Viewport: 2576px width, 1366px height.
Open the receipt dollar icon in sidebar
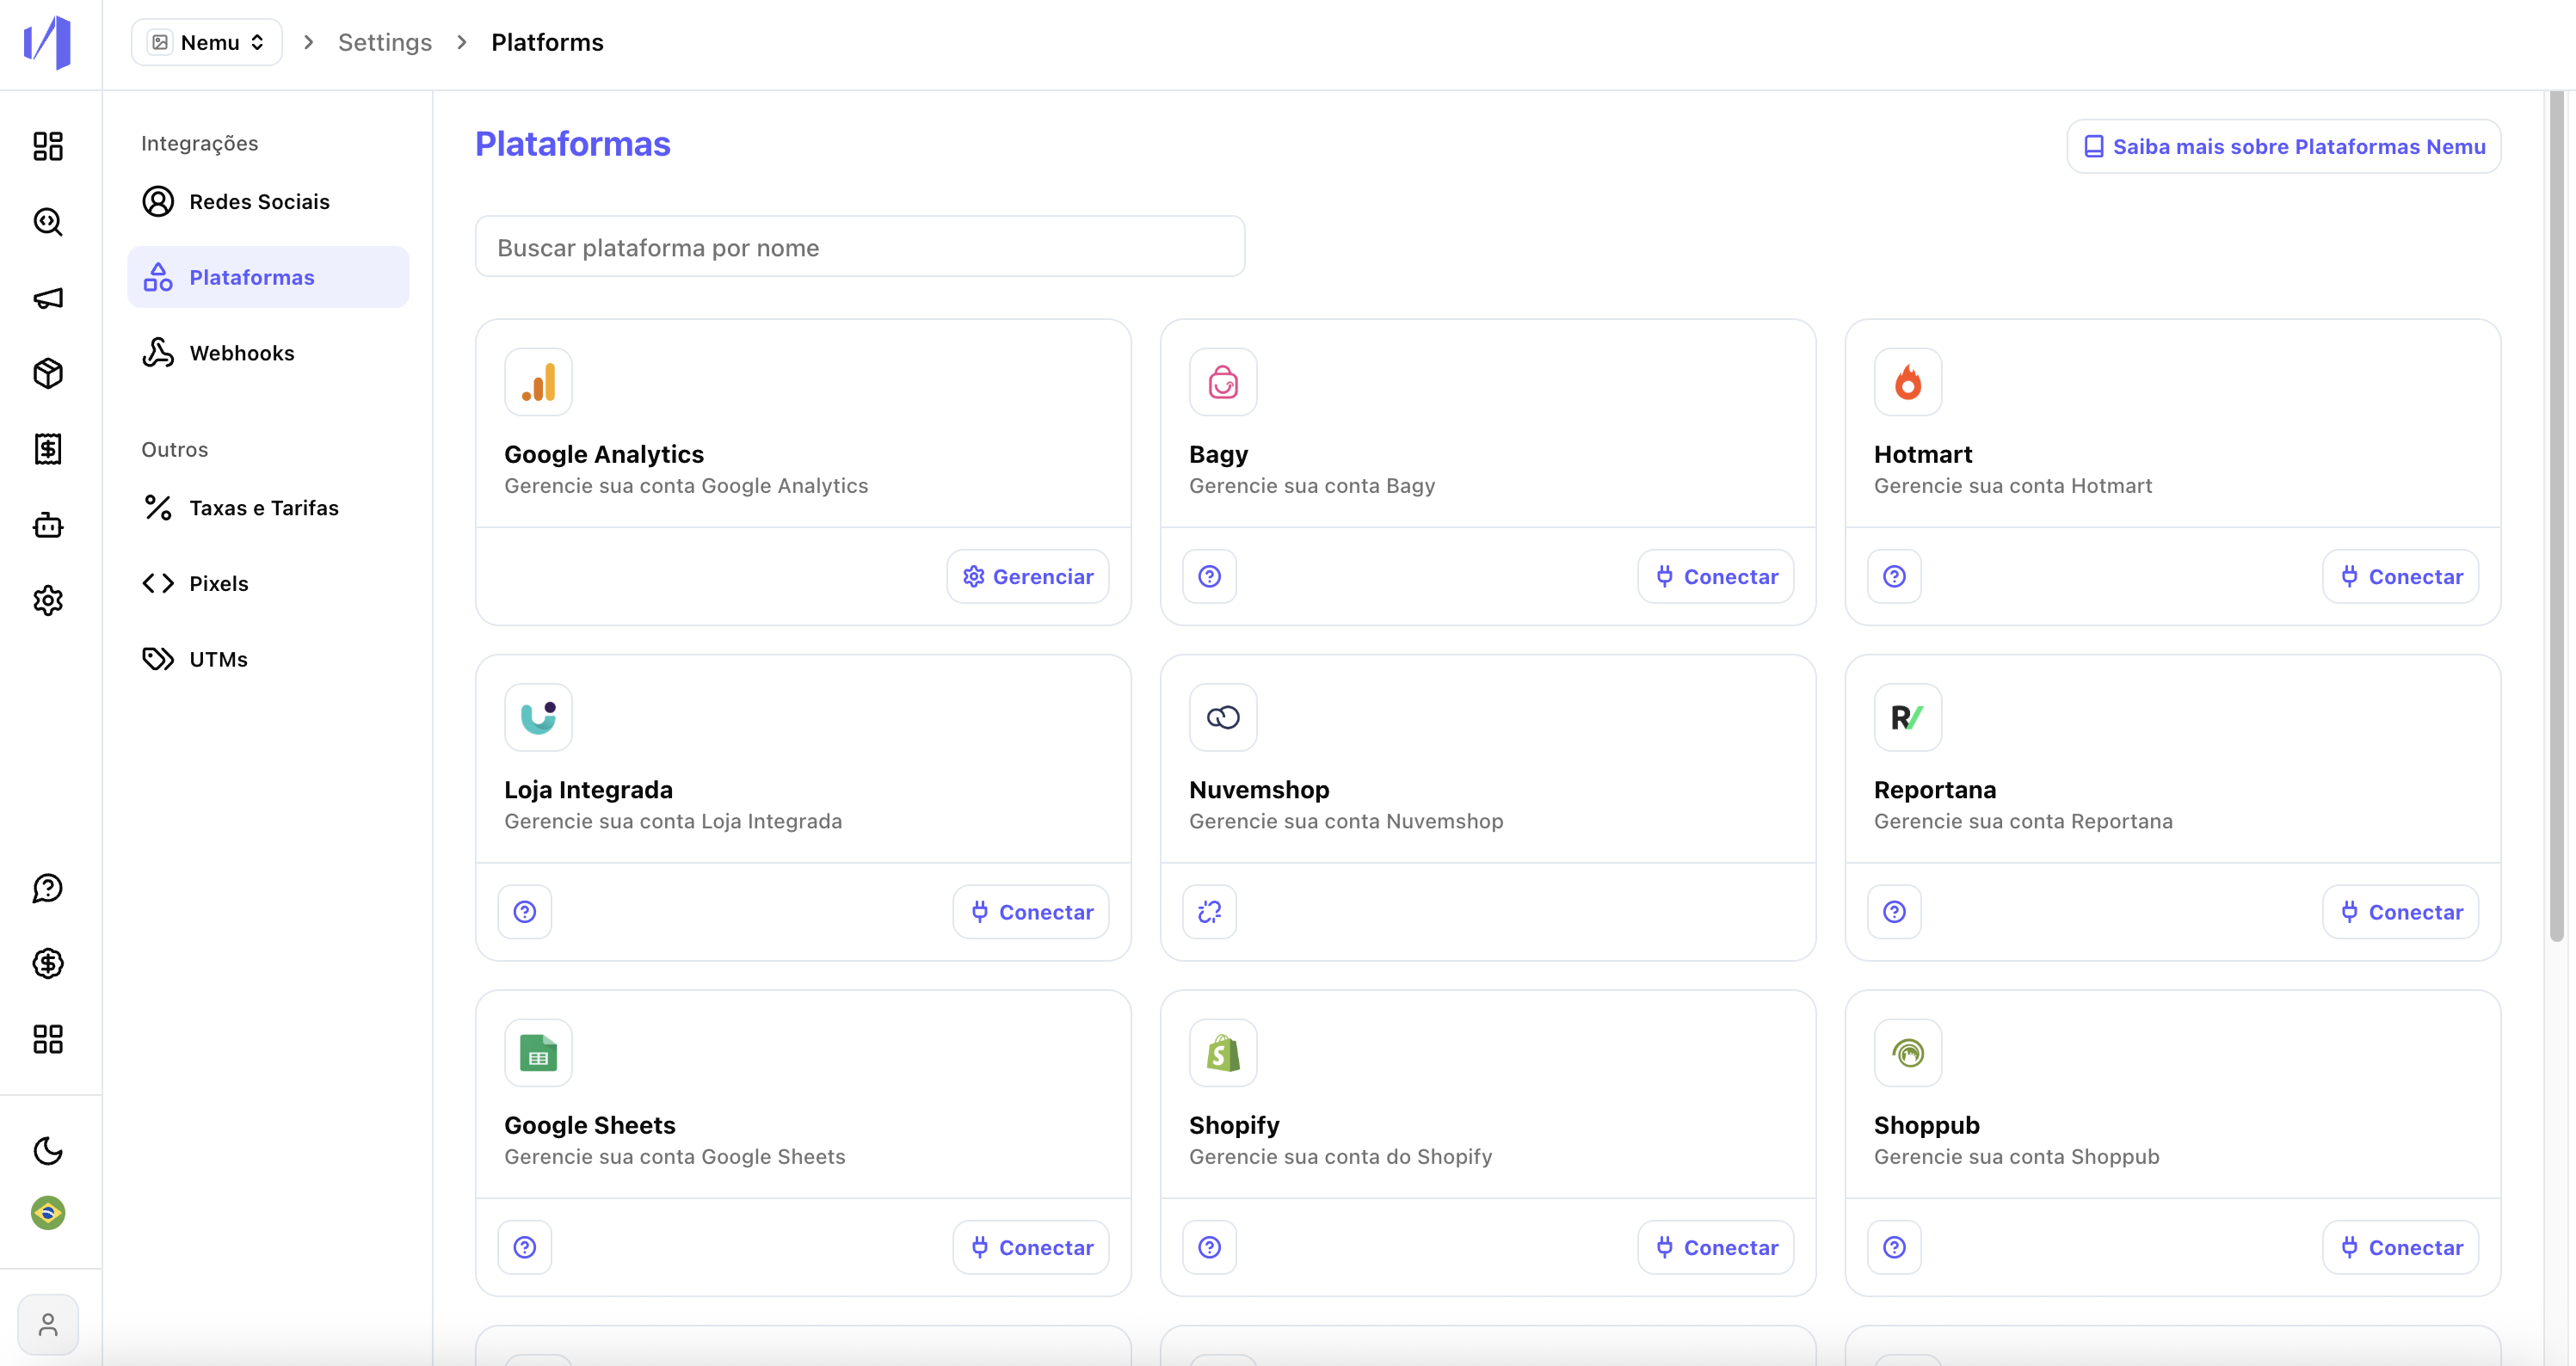(48, 449)
